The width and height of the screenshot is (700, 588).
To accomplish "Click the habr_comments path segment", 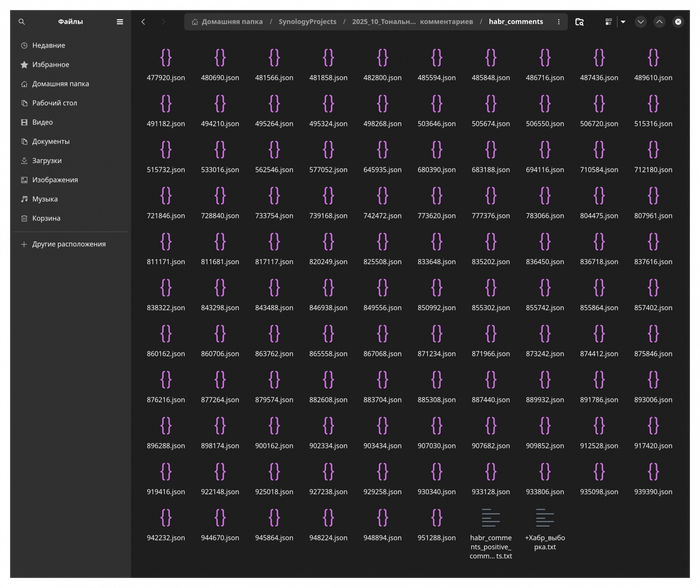I will pyautogui.click(x=516, y=21).
